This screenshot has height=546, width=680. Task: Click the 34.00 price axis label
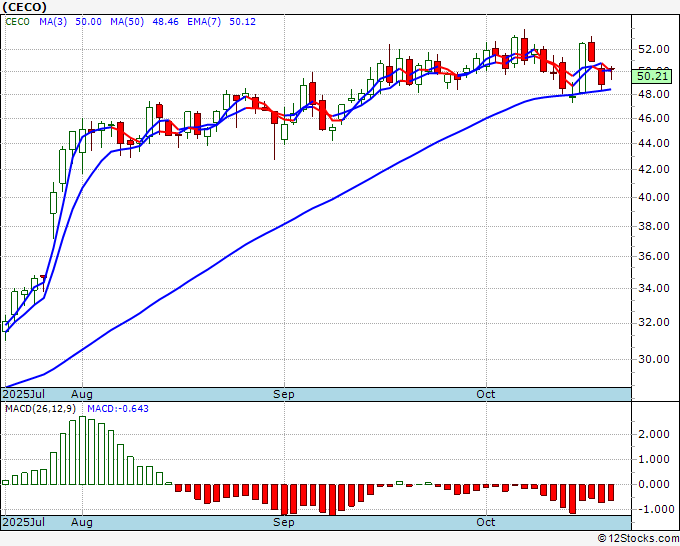coord(654,288)
